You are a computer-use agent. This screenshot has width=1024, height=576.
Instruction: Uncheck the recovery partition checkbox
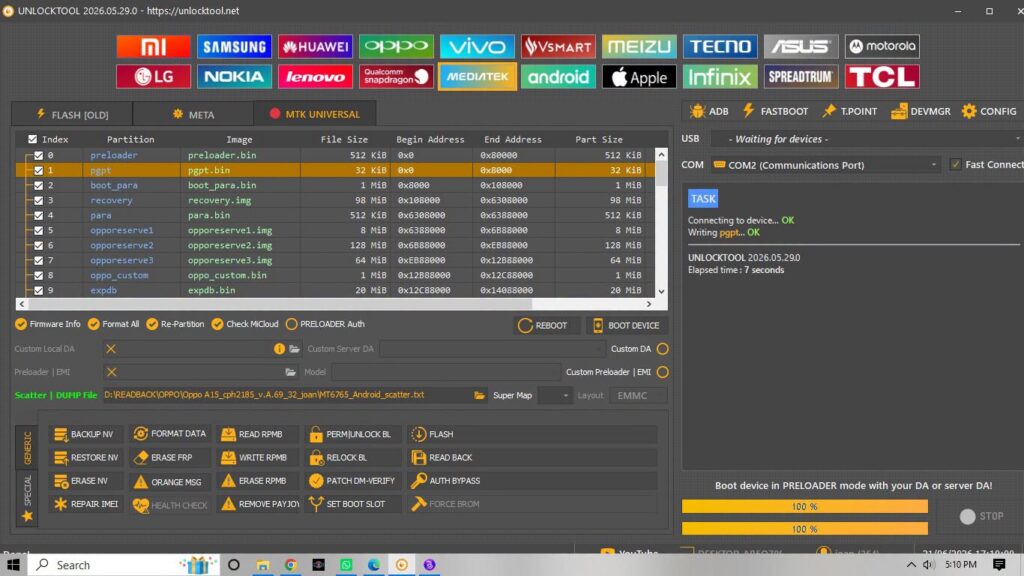pyautogui.click(x=39, y=200)
